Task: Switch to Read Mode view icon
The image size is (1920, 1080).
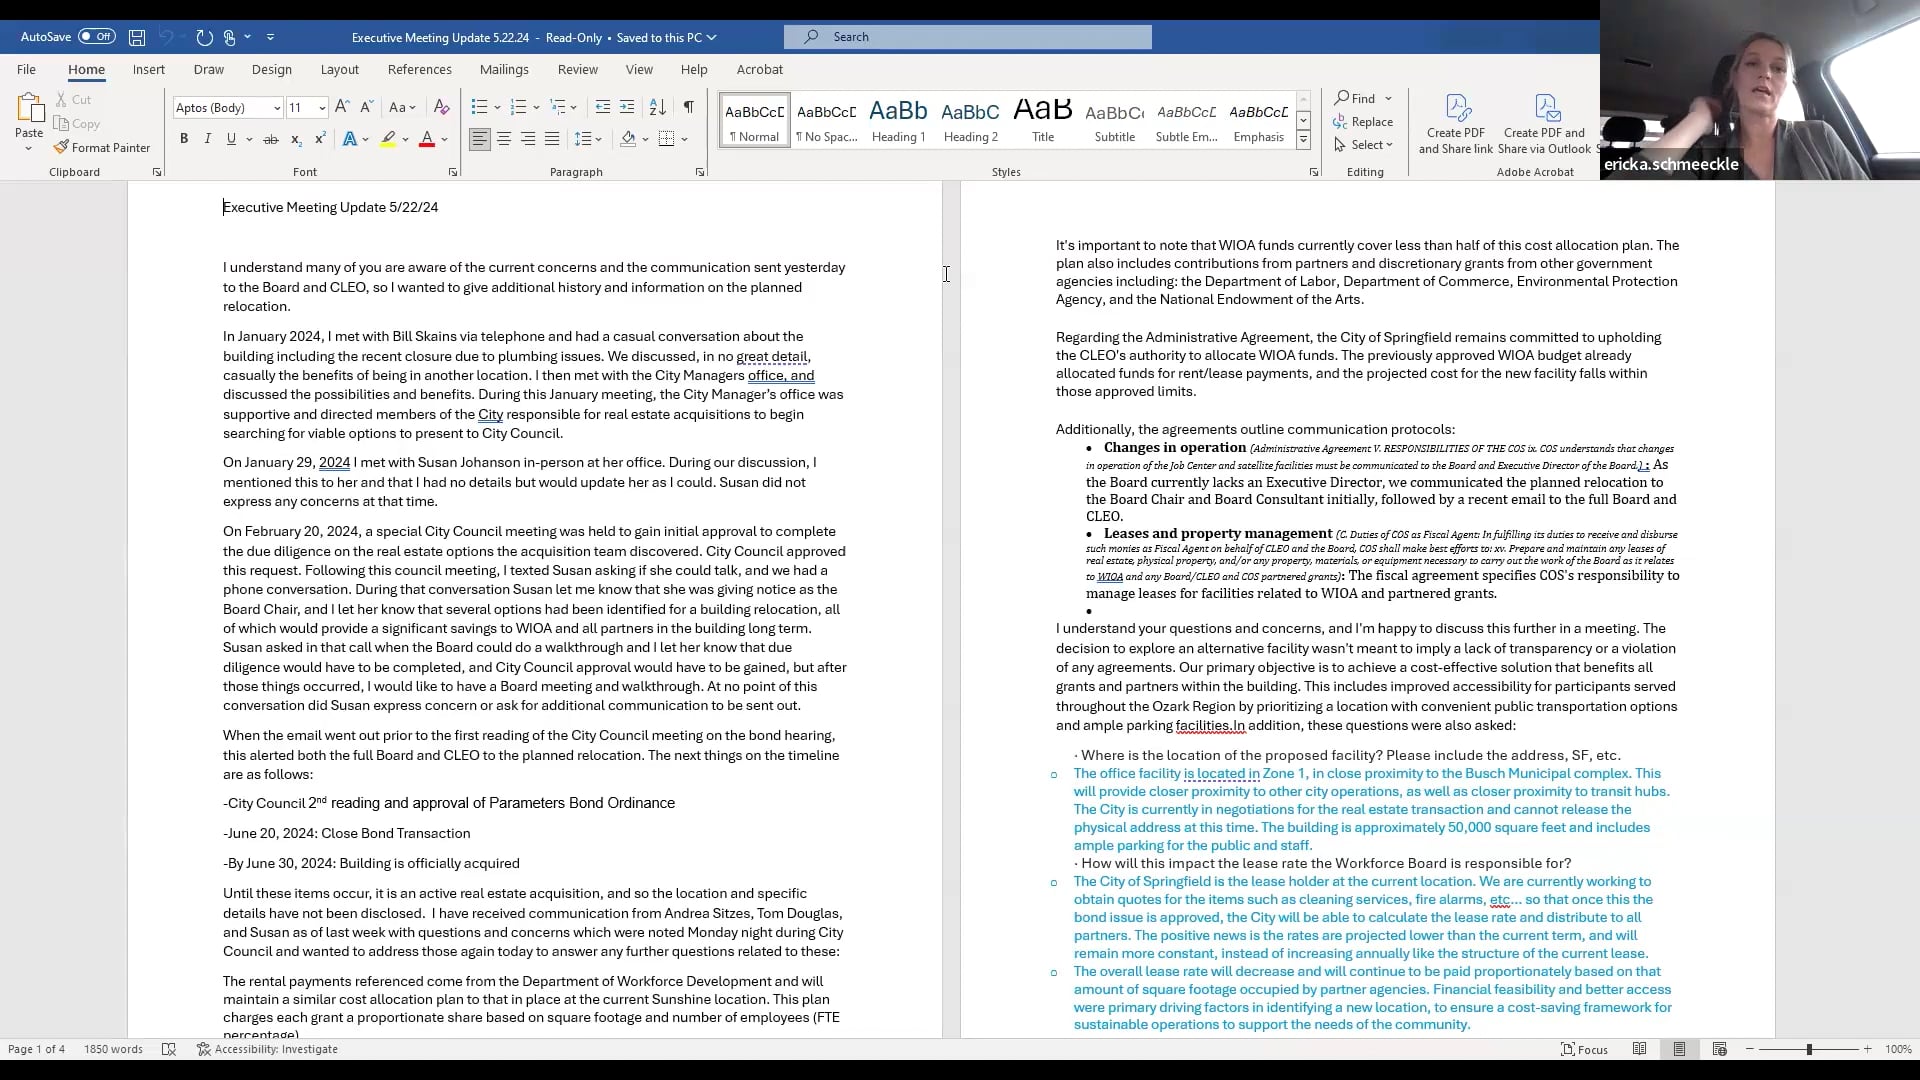Action: point(1639,1049)
